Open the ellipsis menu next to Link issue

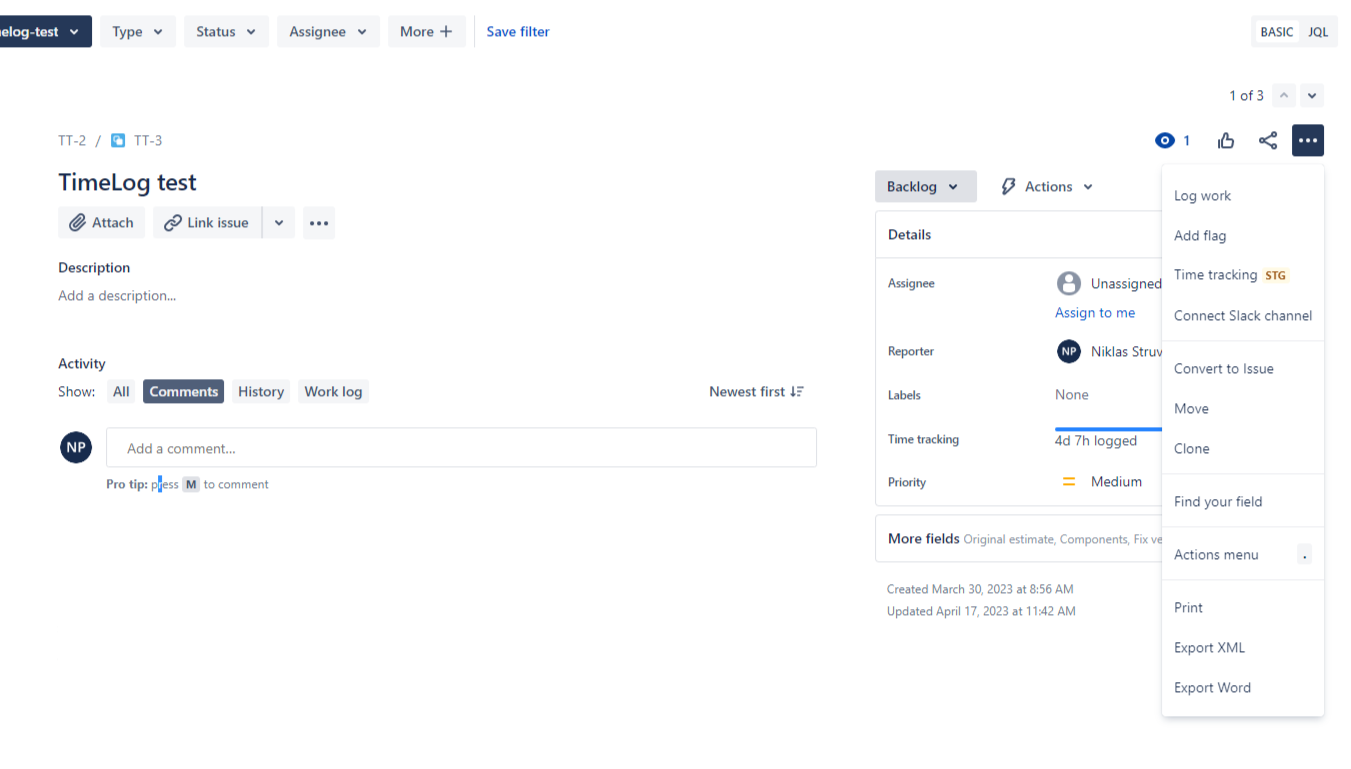(318, 222)
